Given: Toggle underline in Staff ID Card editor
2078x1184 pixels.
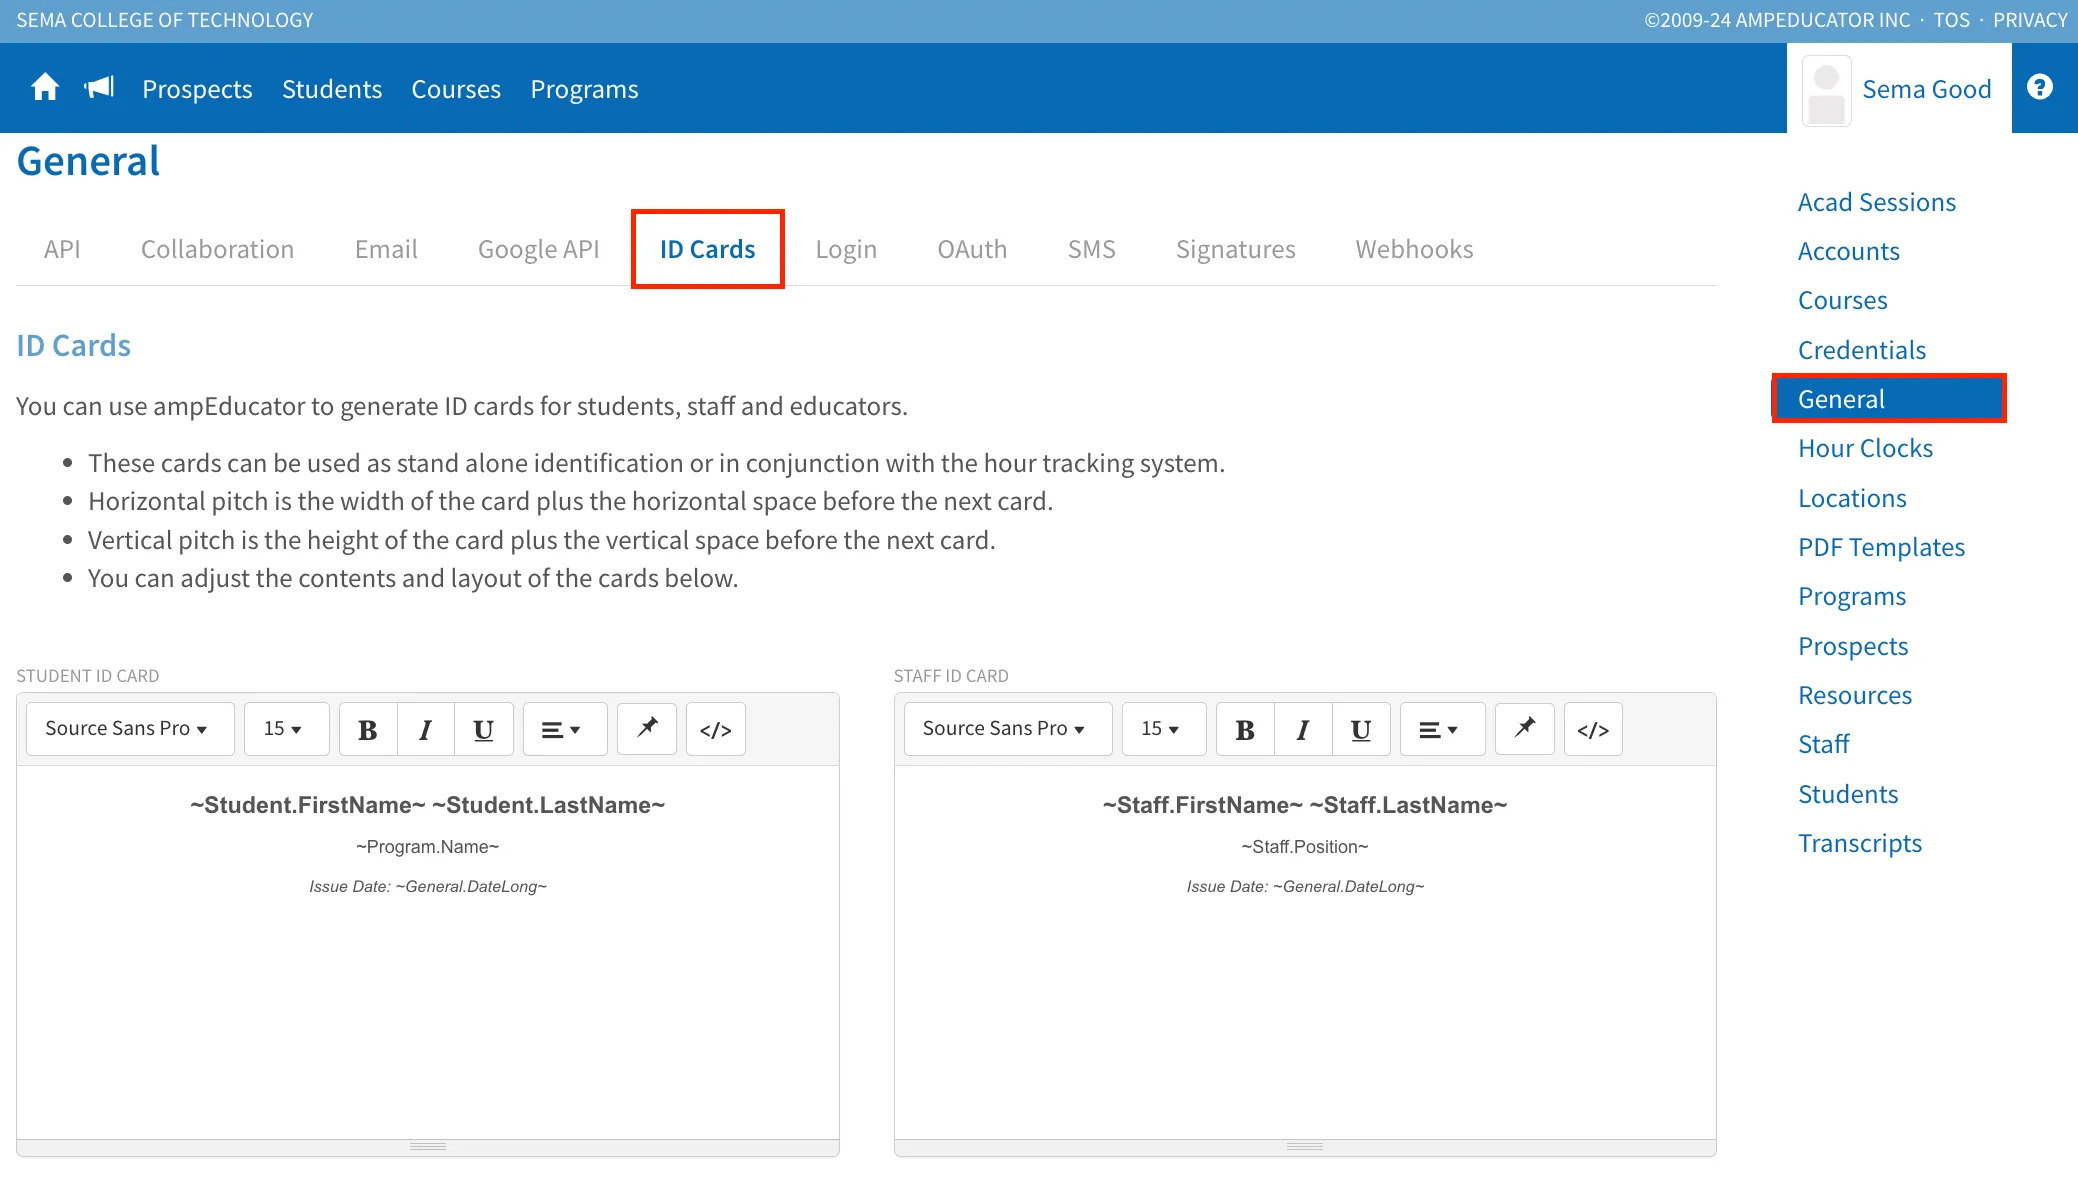Looking at the screenshot, I should (x=1361, y=729).
